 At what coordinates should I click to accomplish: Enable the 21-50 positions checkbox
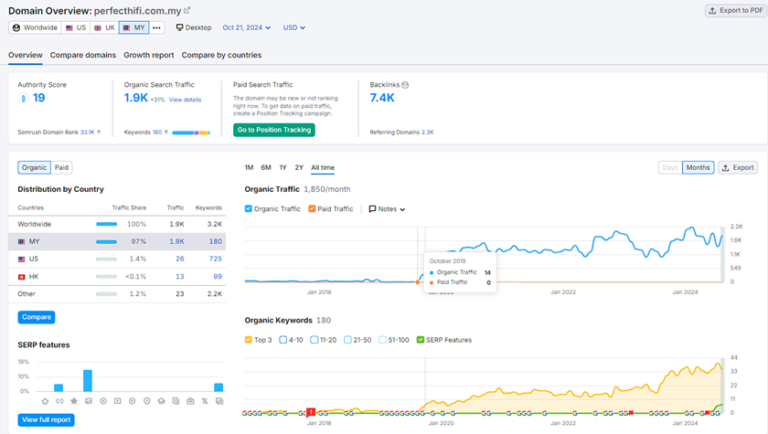pyautogui.click(x=348, y=340)
